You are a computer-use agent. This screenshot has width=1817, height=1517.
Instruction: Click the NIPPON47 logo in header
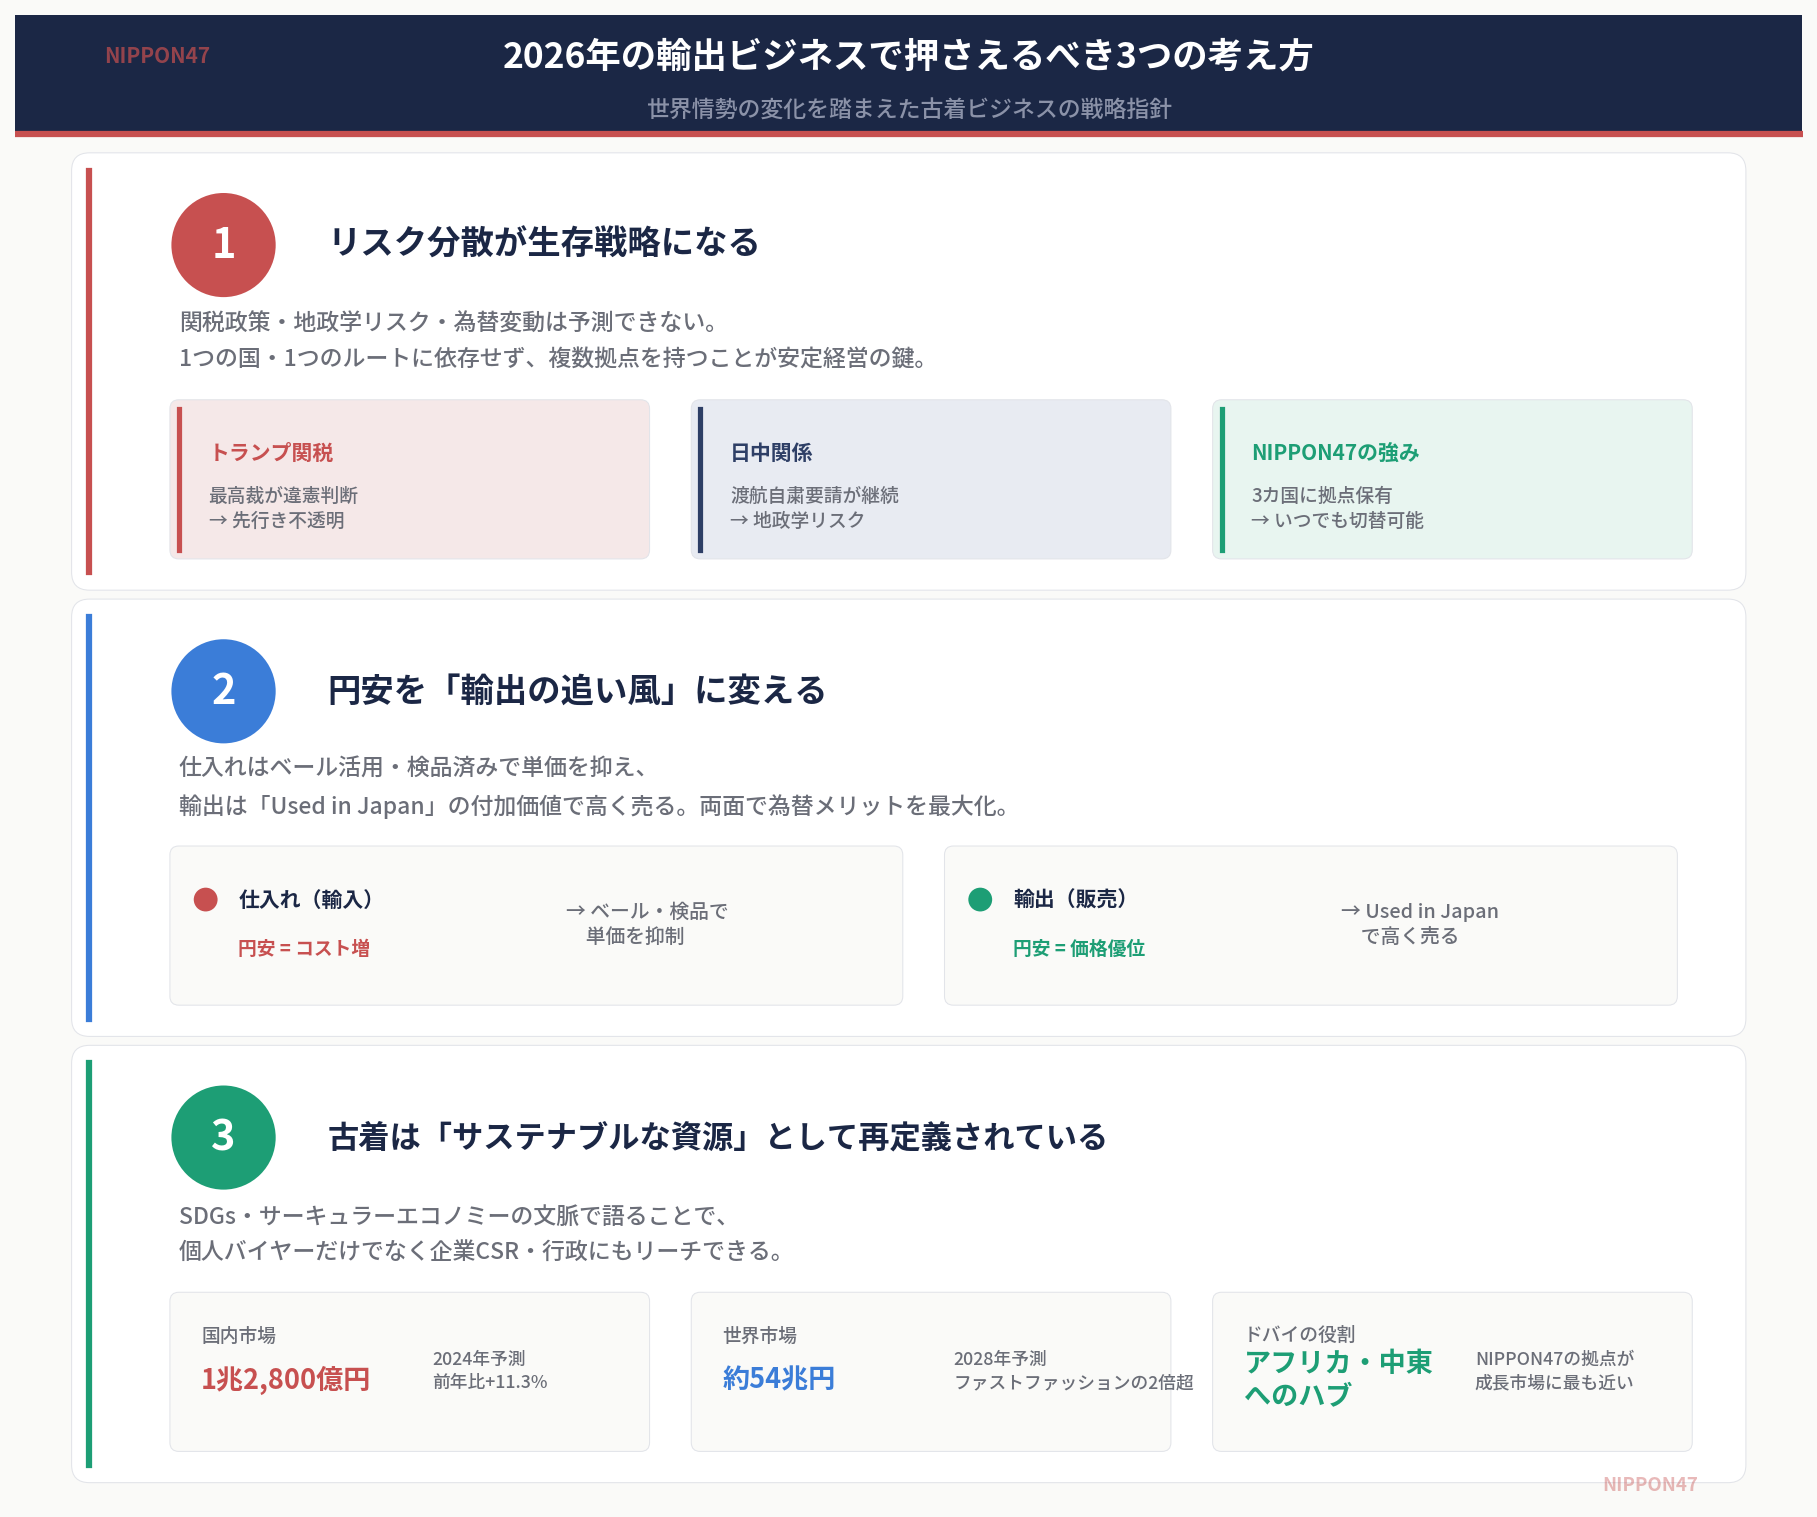[157, 55]
